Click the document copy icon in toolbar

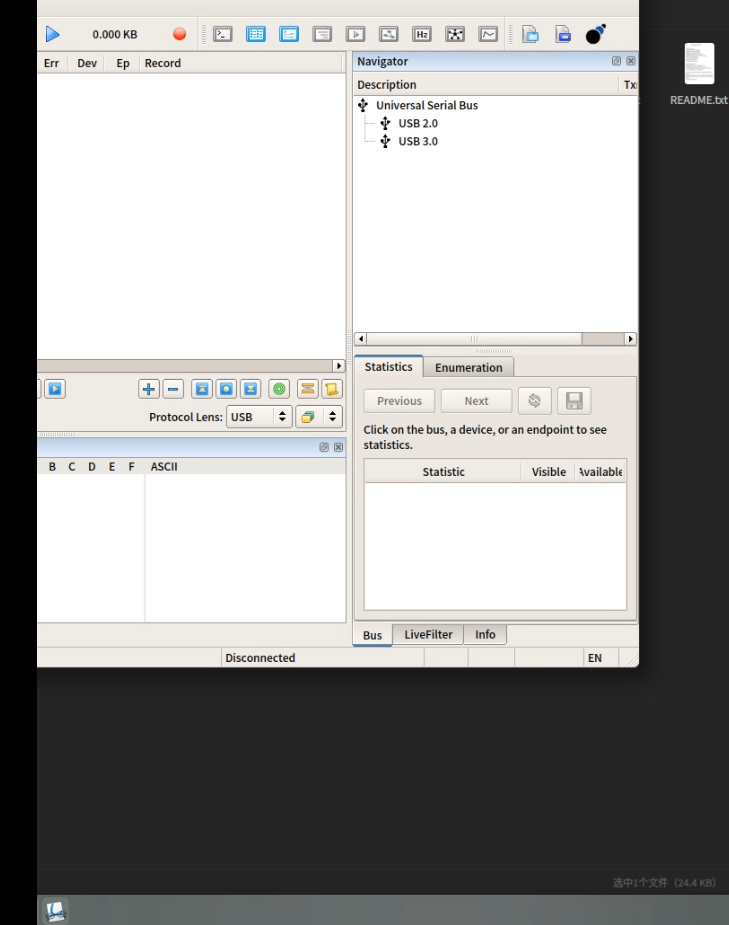pyautogui.click(x=530, y=34)
